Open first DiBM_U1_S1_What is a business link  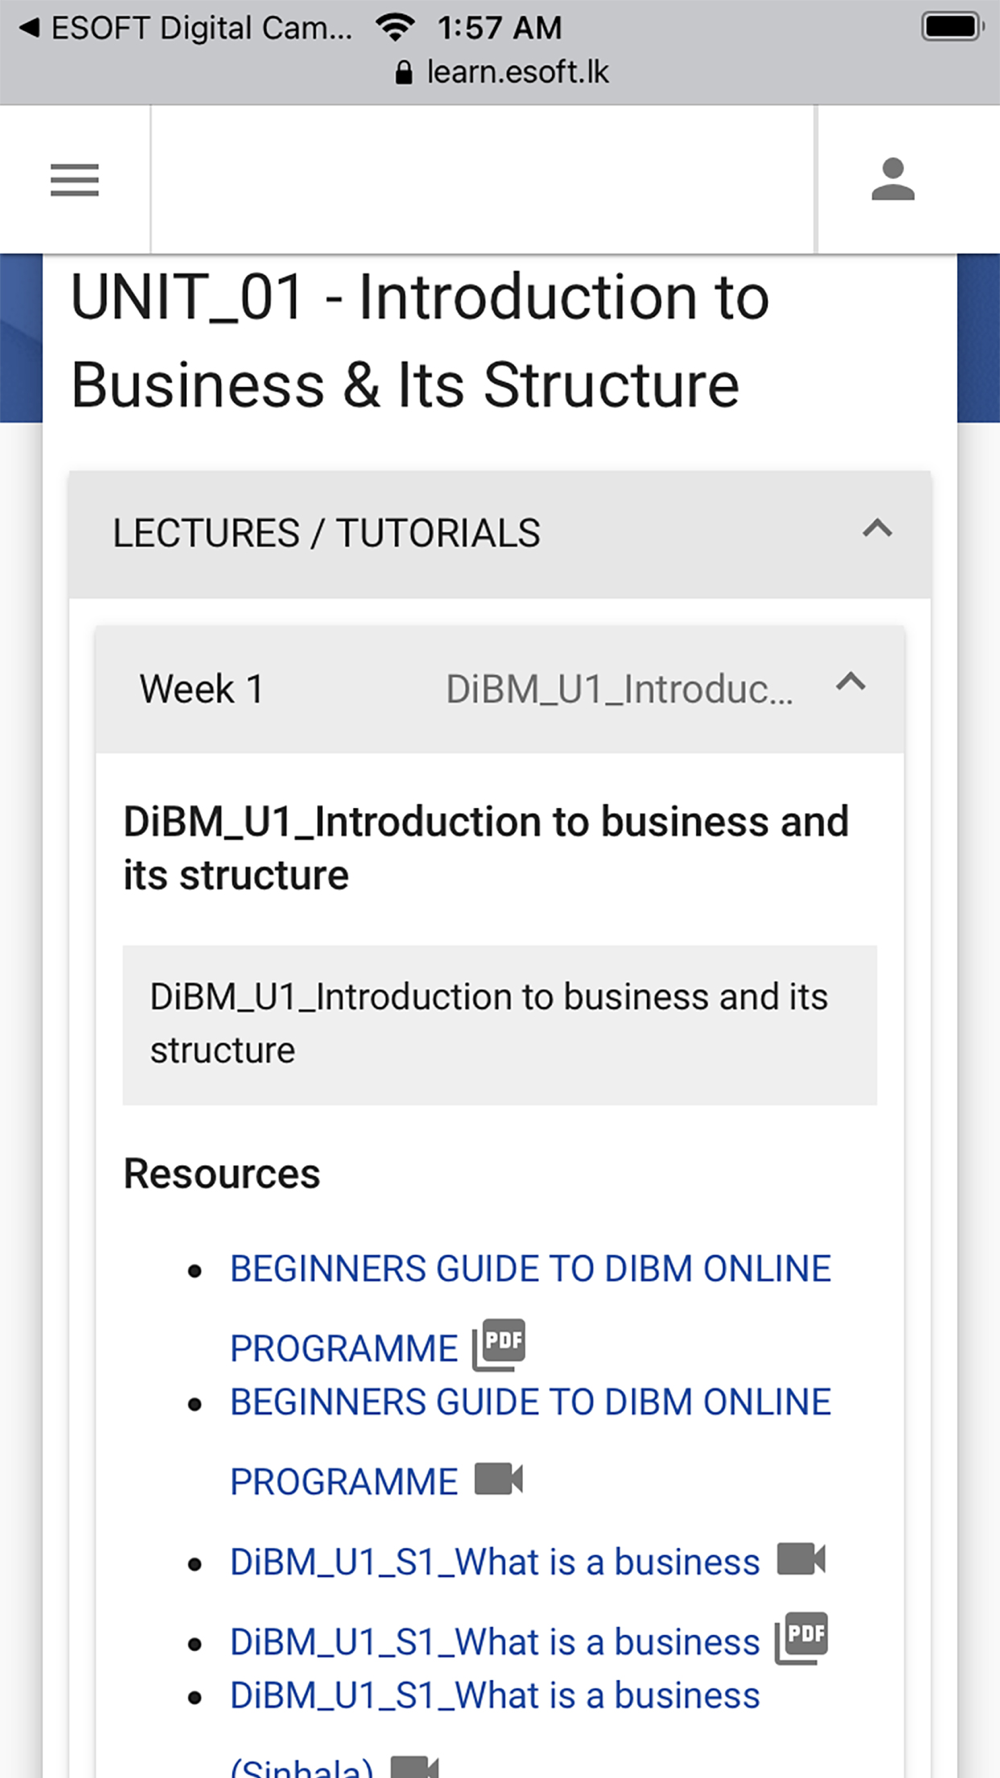[x=495, y=1562]
